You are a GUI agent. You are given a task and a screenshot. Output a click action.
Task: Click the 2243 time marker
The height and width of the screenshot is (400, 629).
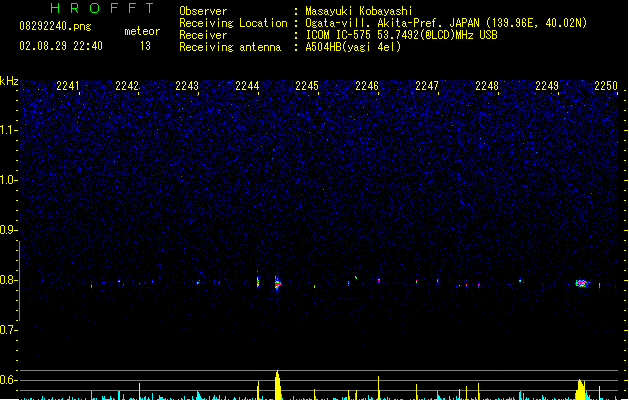click(187, 86)
